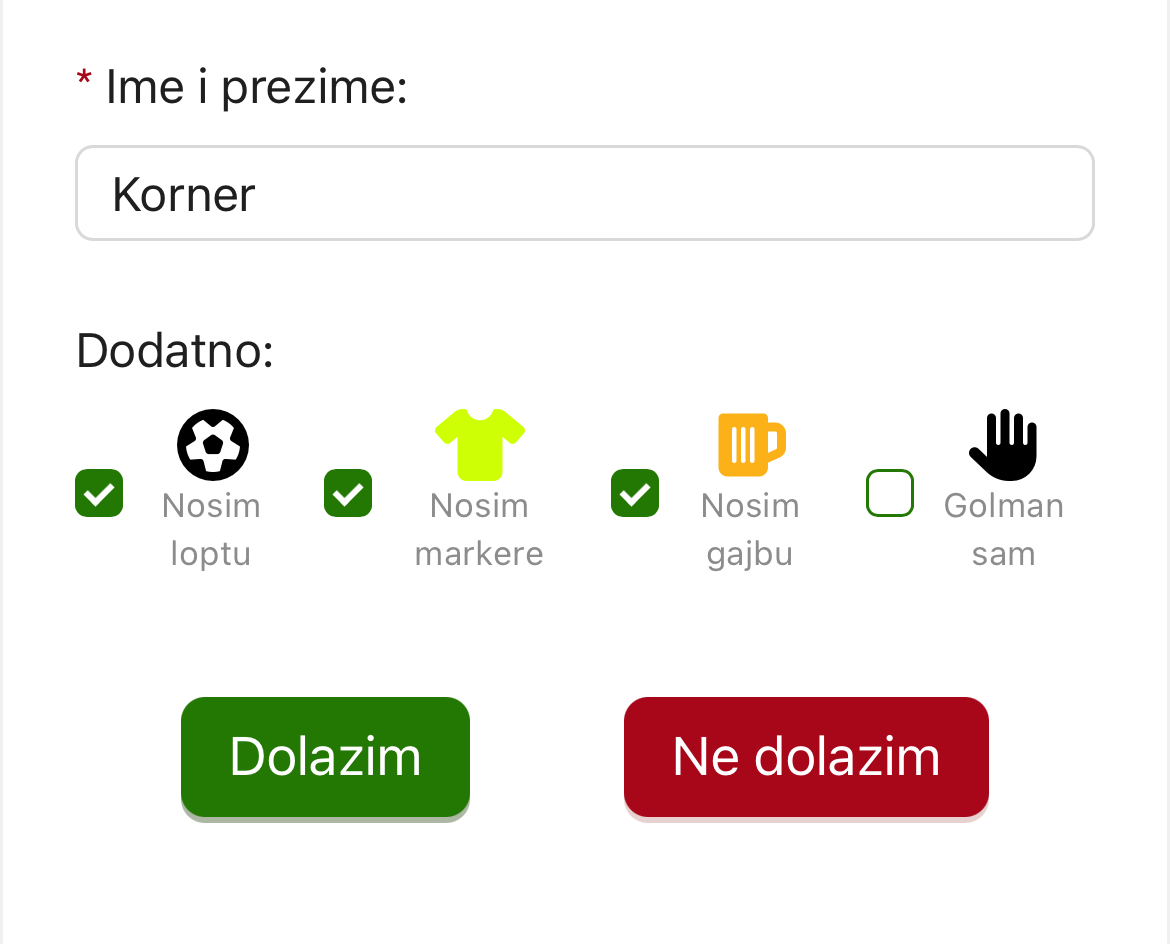Click the black goalkeeper hand icon
Screen dimensions: 1170x944
pyautogui.click(x=1004, y=445)
